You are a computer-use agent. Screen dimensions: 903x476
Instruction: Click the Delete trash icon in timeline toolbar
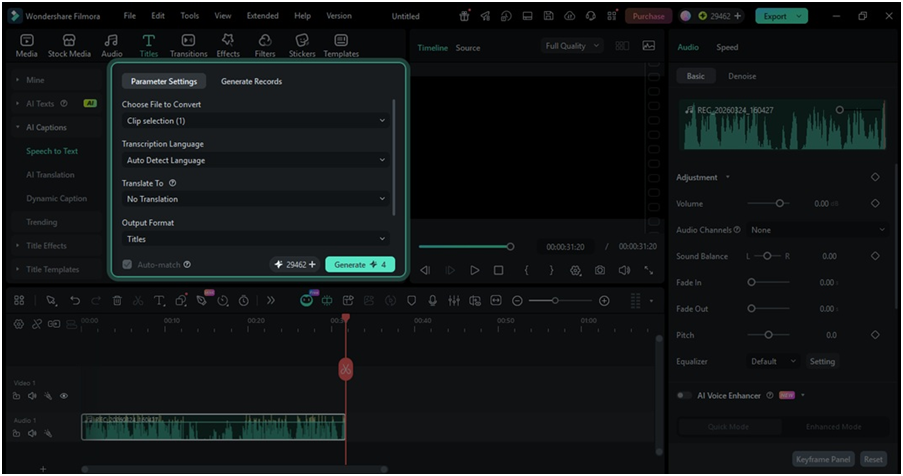point(117,300)
